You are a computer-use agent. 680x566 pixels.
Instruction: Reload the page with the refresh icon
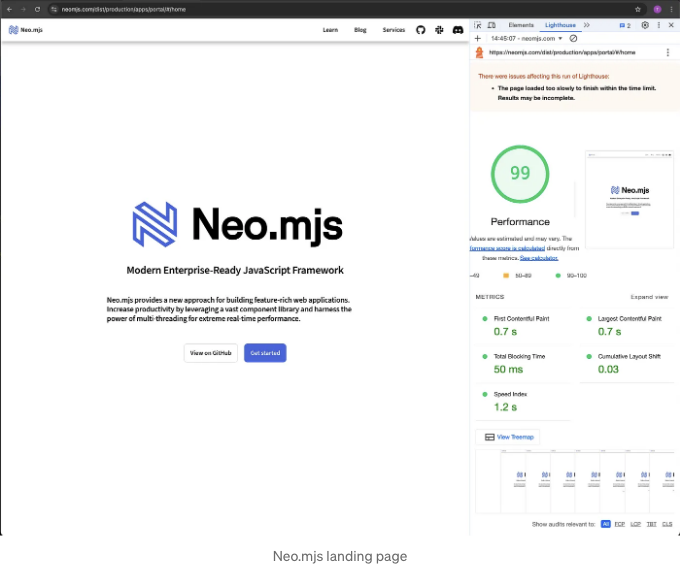click(x=37, y=9)
